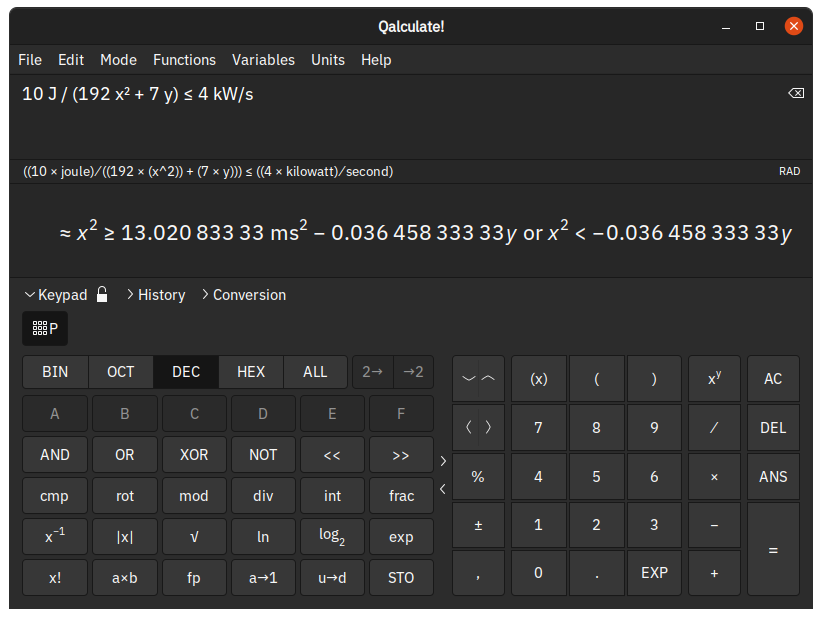Click the AND bitwise operator button

click(x=55, y=454)
